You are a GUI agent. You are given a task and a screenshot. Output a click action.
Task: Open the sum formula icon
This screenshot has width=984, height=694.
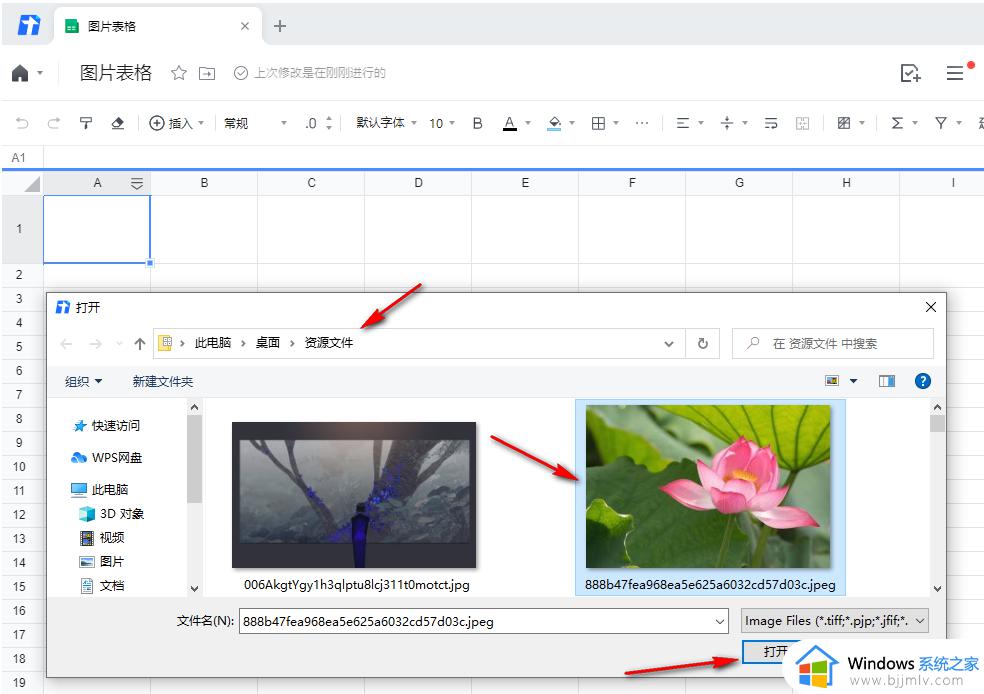pyautogui.click(x=897, y=123)
